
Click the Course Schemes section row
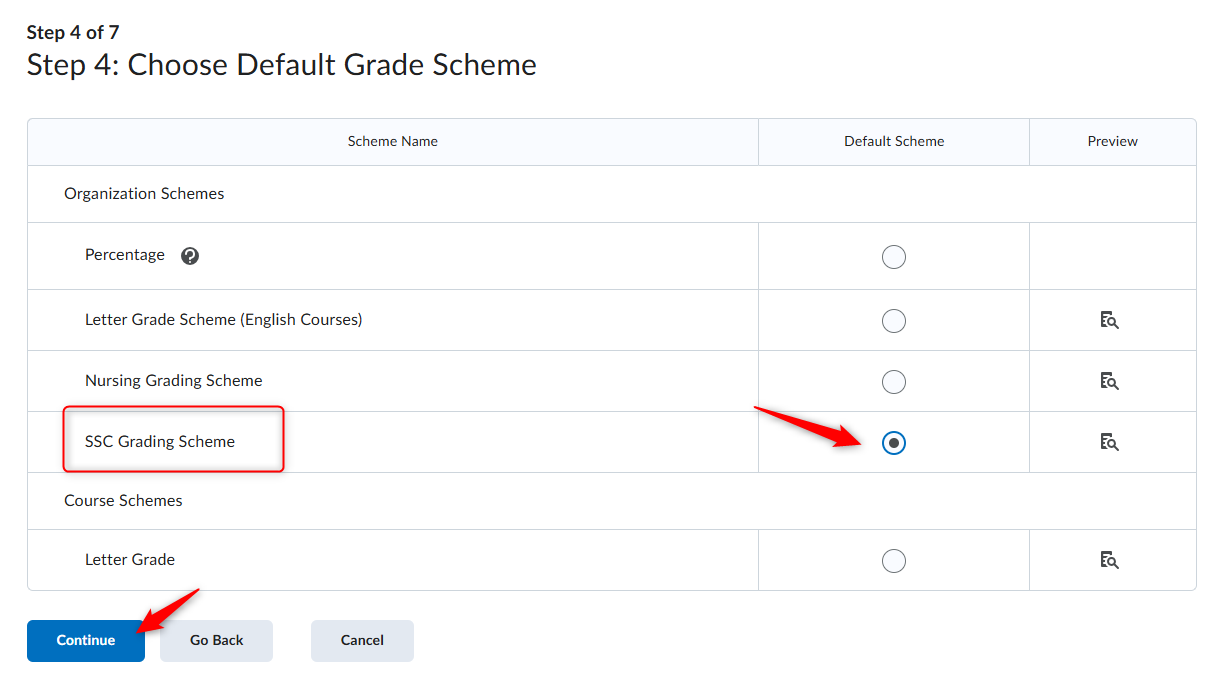(612, 501)
